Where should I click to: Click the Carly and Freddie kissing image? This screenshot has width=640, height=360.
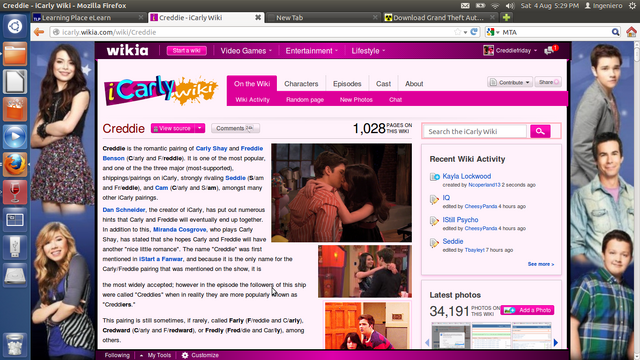(341, 193)
